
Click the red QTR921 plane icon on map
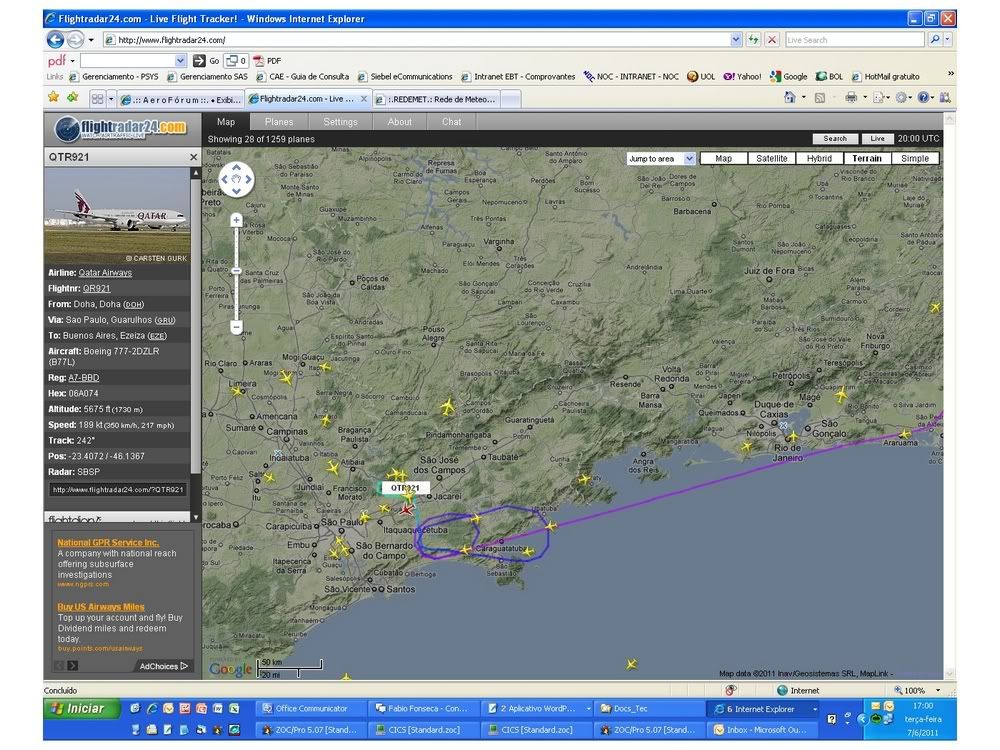point(407,509)
